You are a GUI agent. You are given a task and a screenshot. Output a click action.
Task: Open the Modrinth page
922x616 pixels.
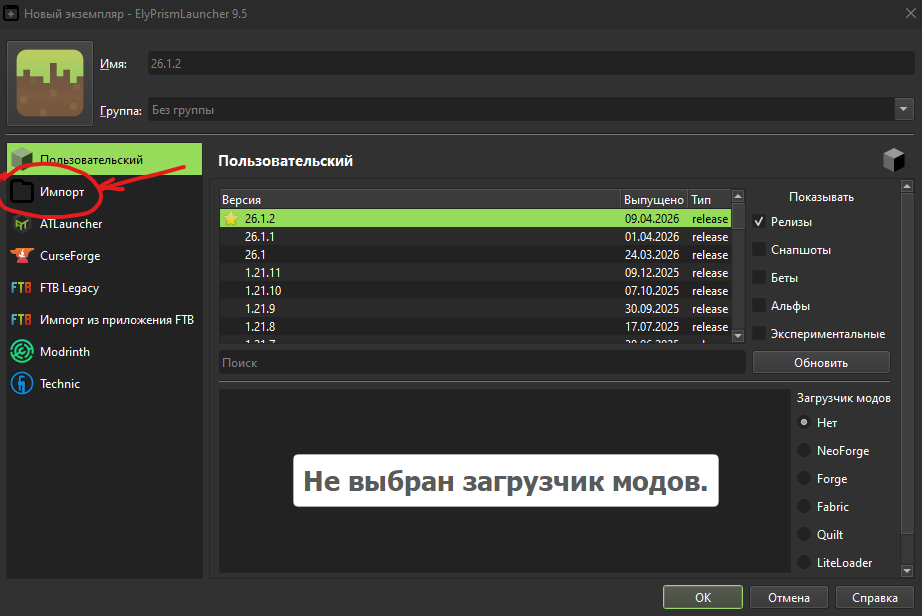click(105, 351)
